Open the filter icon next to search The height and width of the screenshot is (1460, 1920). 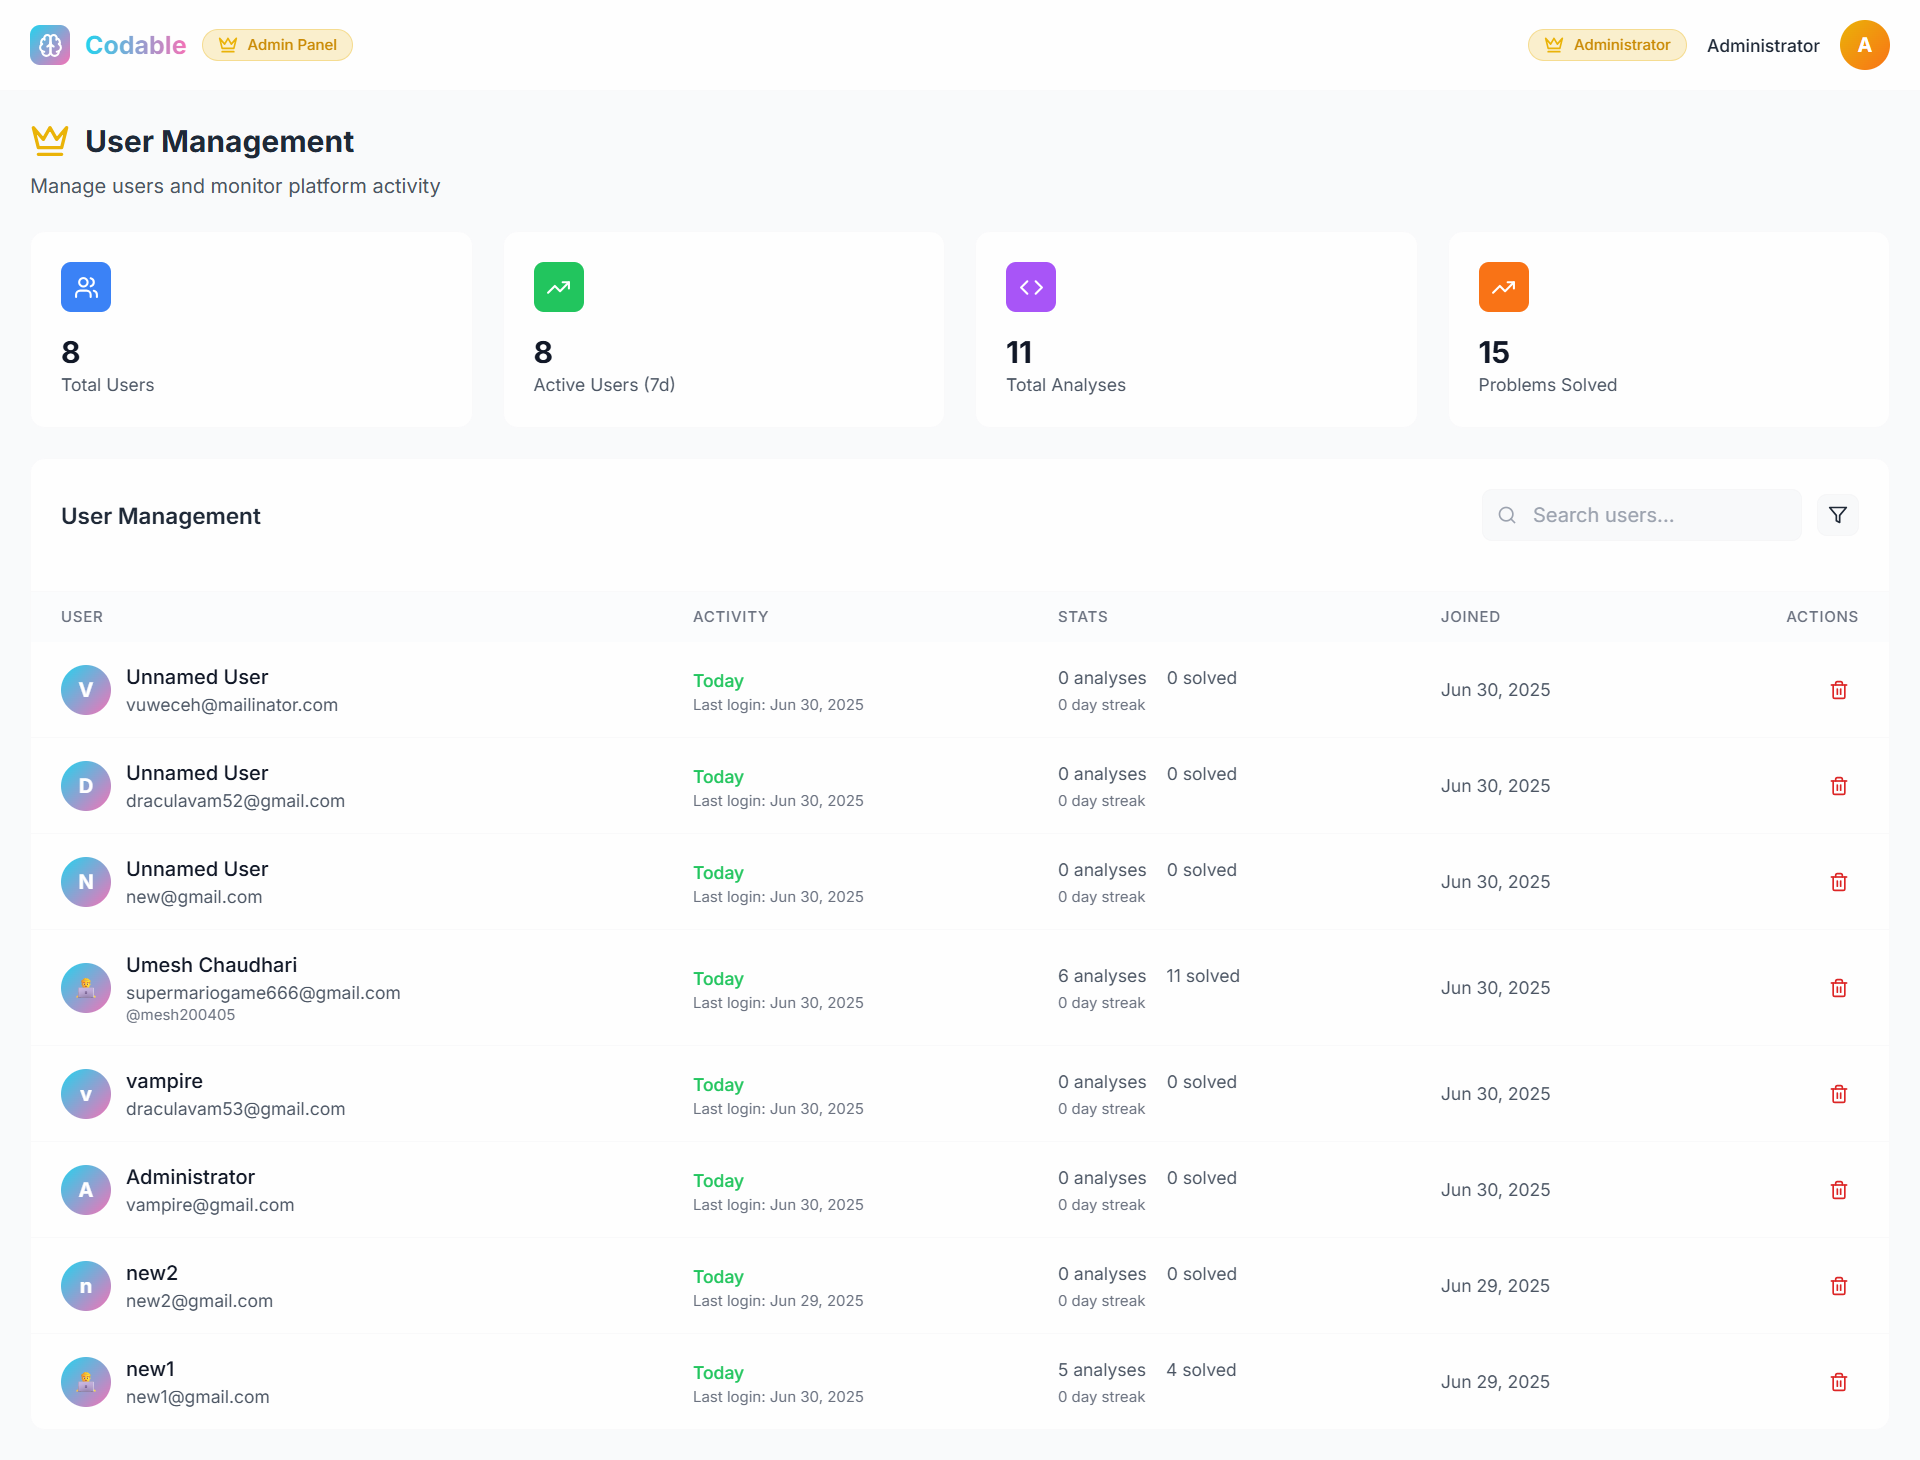1838,515
